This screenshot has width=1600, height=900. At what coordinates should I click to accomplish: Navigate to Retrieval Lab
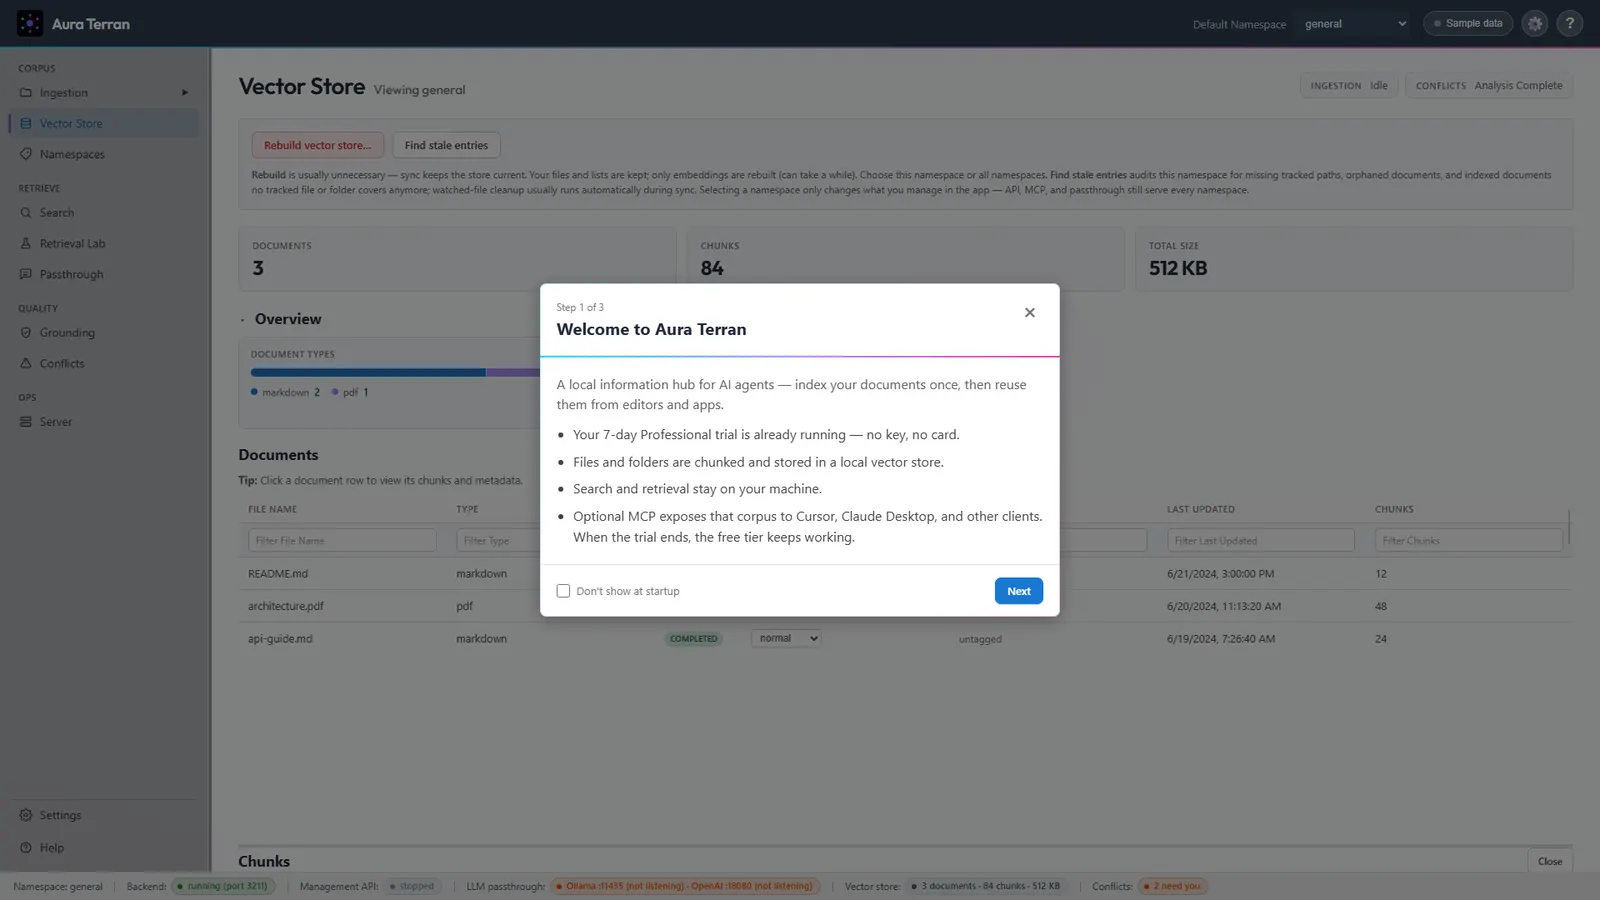(104, 244)
